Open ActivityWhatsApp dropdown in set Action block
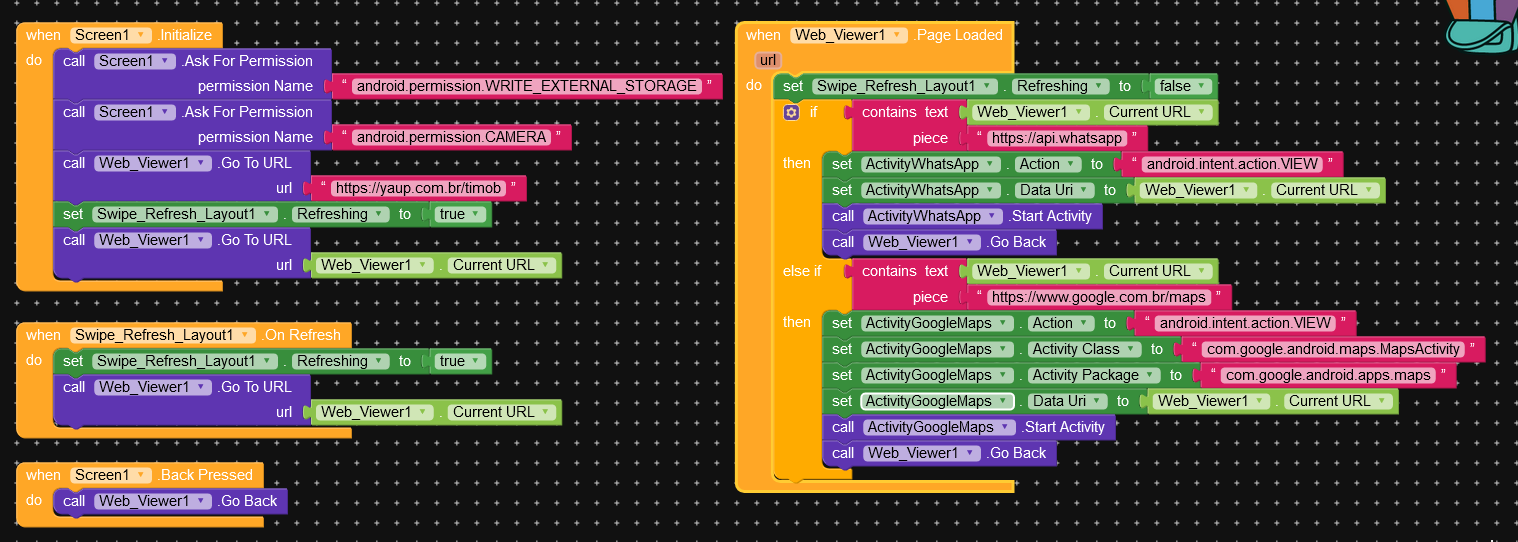The image size is (1518, 542). pyautogui.click(x=931, y=164)
